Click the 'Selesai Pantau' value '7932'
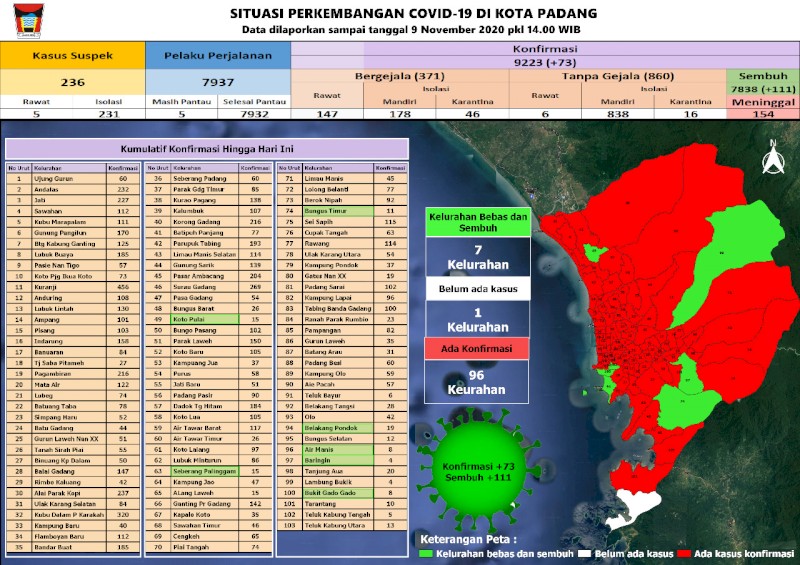Image resolution: width=800 pixels, height=565 pixels. [254, 114]
